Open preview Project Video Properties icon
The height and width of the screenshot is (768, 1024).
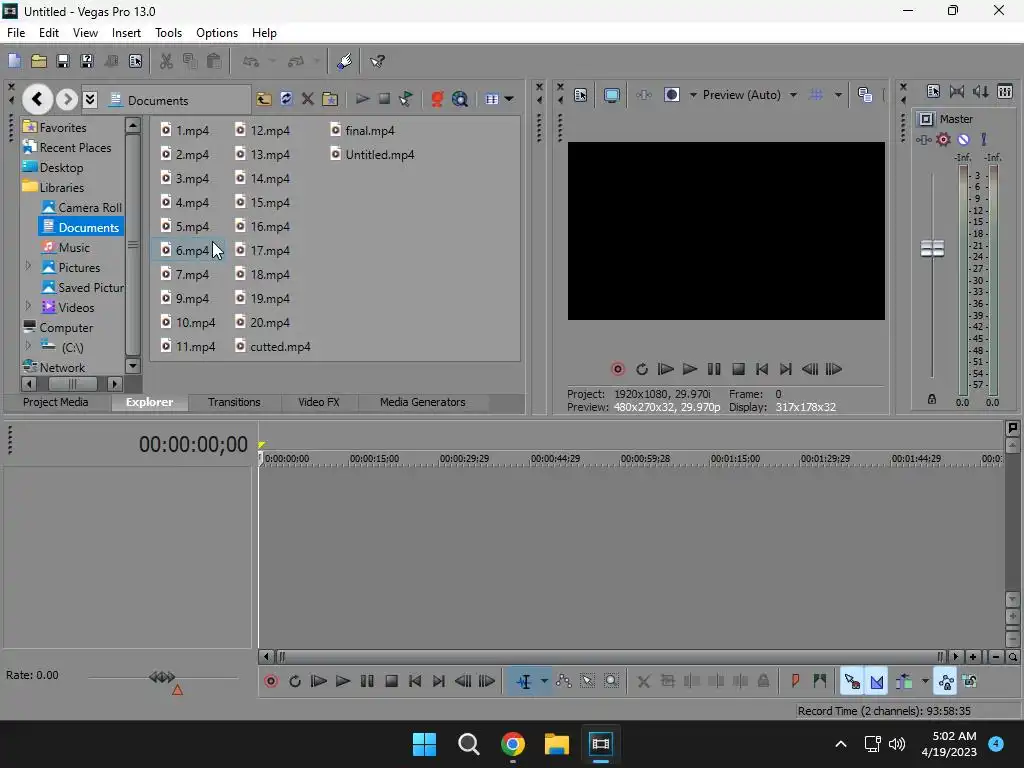pyautogui.click(x=580, y=95)
